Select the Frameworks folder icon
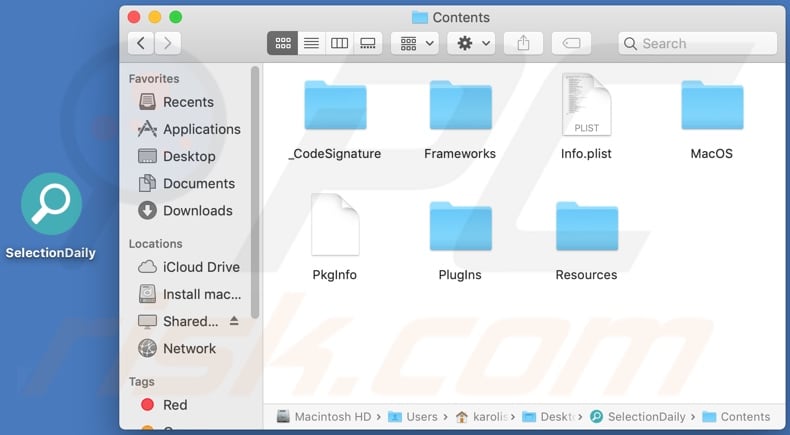The height and width of the screenshot is (435, 790). [460, 105]
